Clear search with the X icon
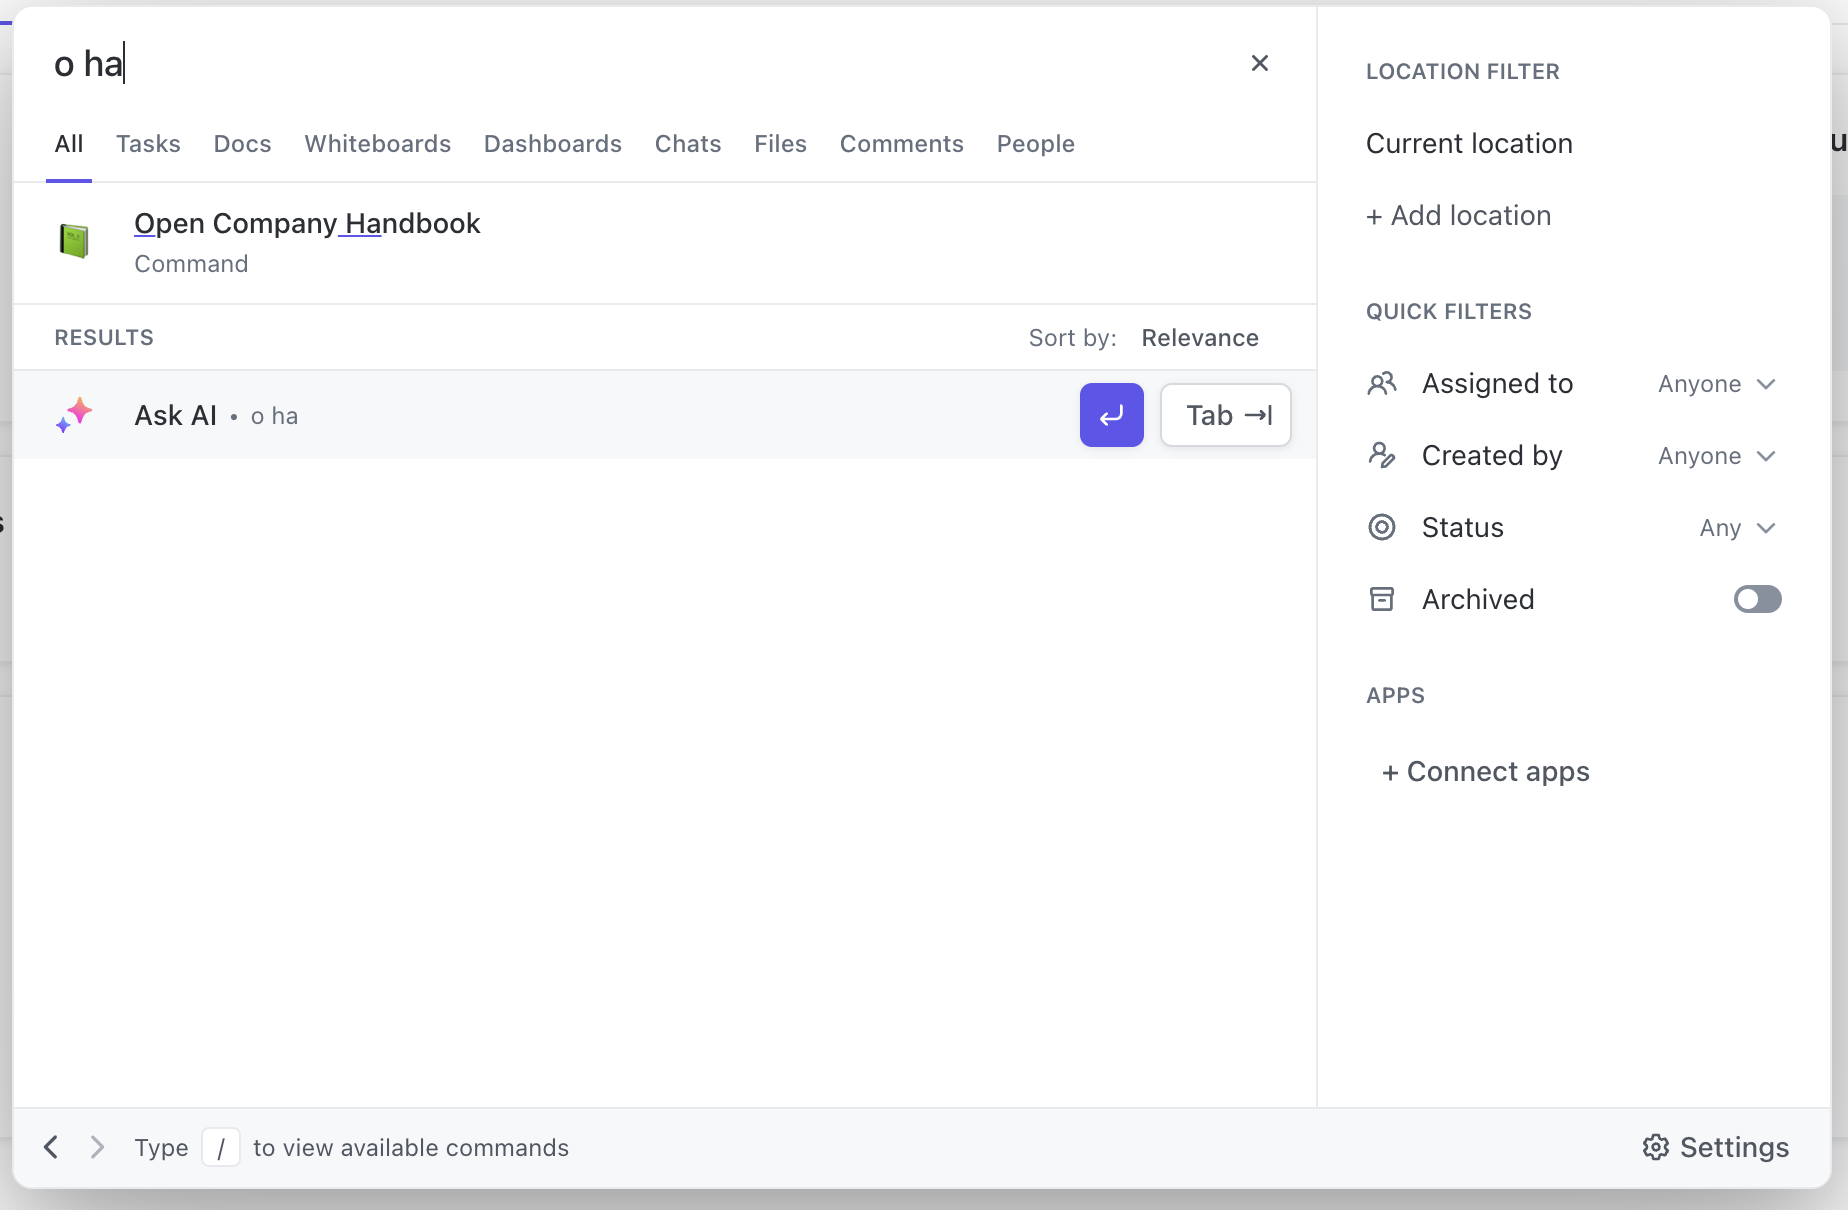Screen dimensions: 1848x1210 (x=1260, y=64)
